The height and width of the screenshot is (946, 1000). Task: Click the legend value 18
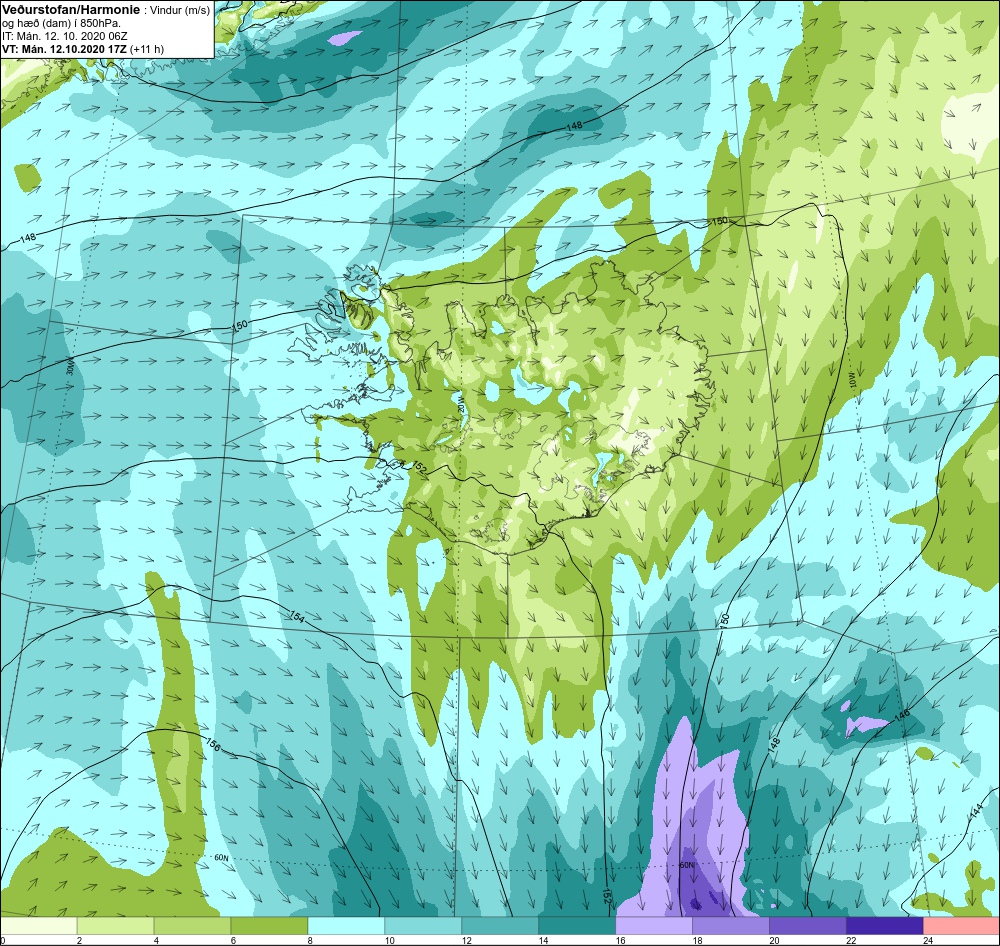[x=698, y=940]
